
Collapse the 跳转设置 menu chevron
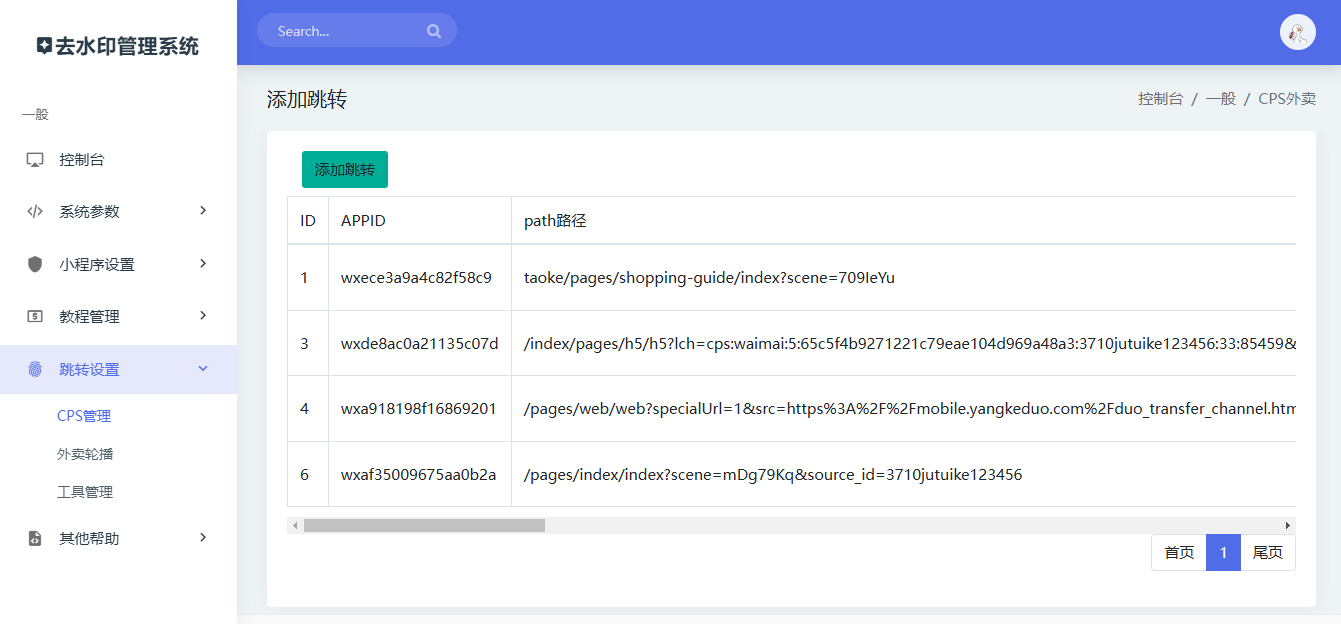click(x=203, y=369)
